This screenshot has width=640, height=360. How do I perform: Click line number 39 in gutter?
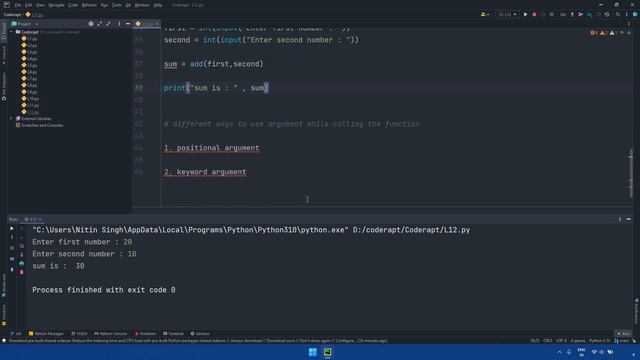click(x=139, y=88)
